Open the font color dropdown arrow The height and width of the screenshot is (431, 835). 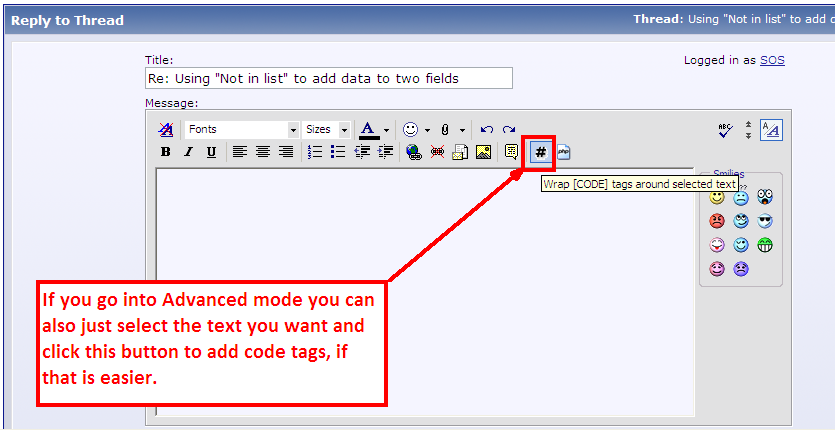pos(387,130)
